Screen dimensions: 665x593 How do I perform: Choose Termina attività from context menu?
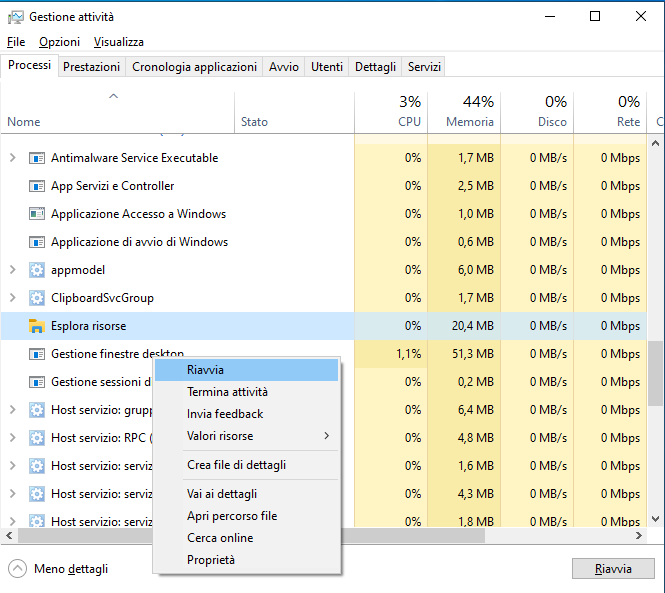tap(227, 392)
